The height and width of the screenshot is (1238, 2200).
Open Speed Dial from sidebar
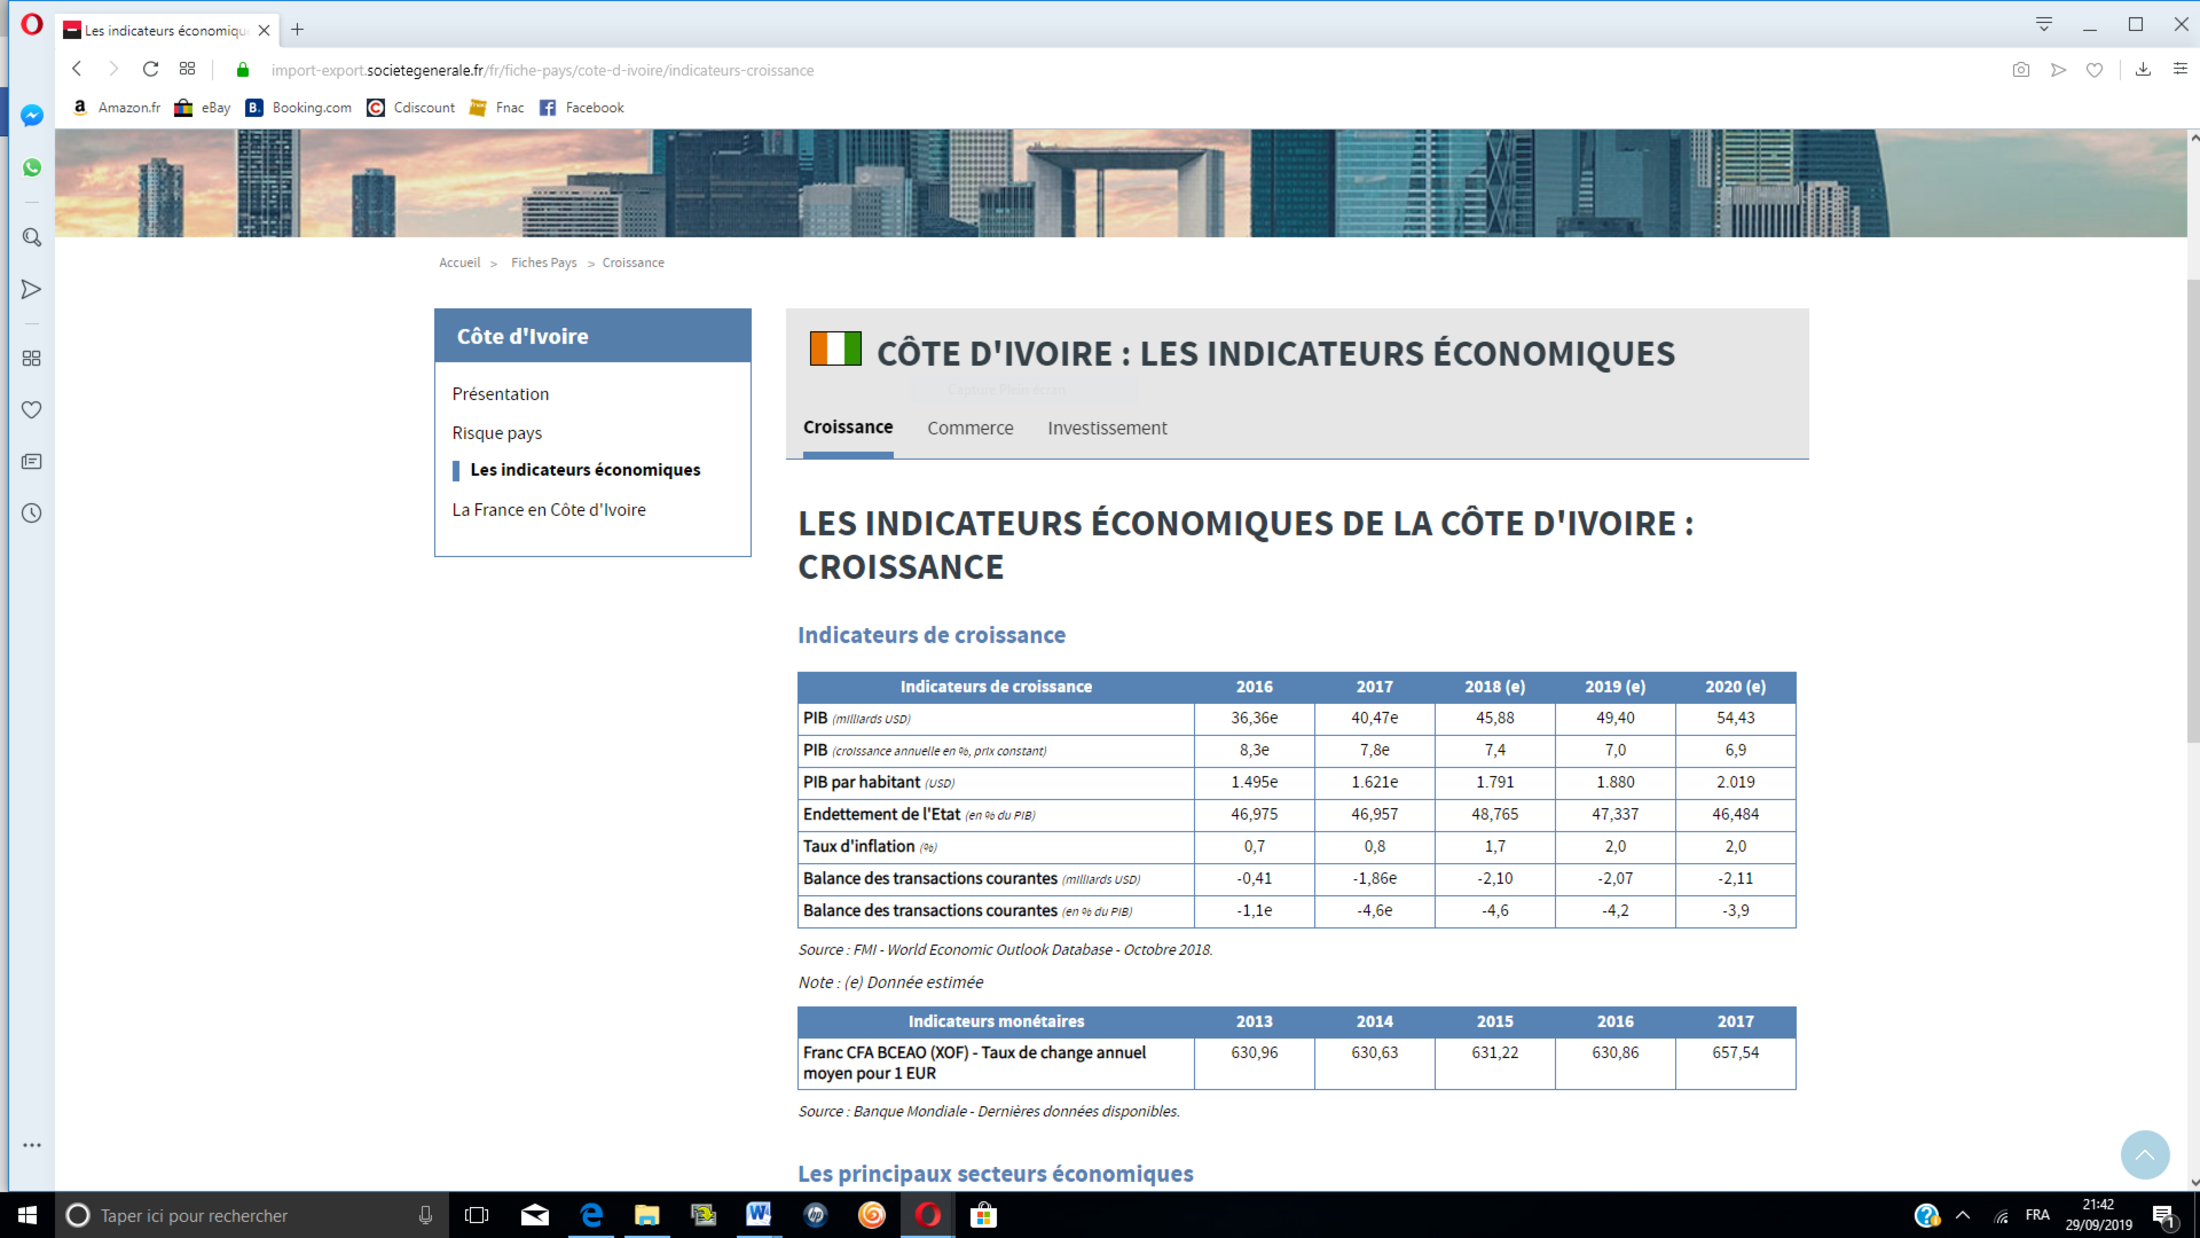(x=32, y=358)
